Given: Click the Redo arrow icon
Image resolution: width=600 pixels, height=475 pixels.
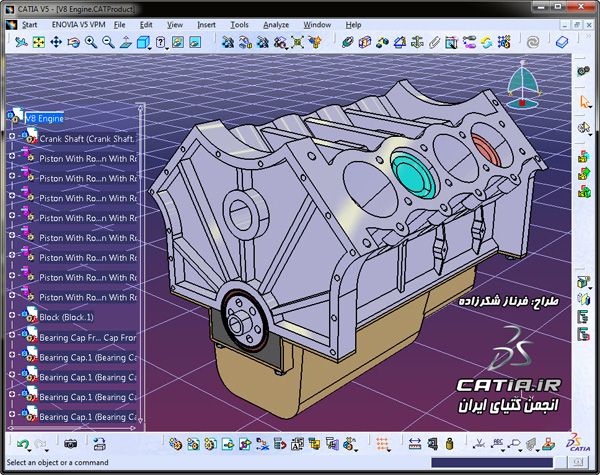Looking at the screenshot, I should (x=39, y=444).
